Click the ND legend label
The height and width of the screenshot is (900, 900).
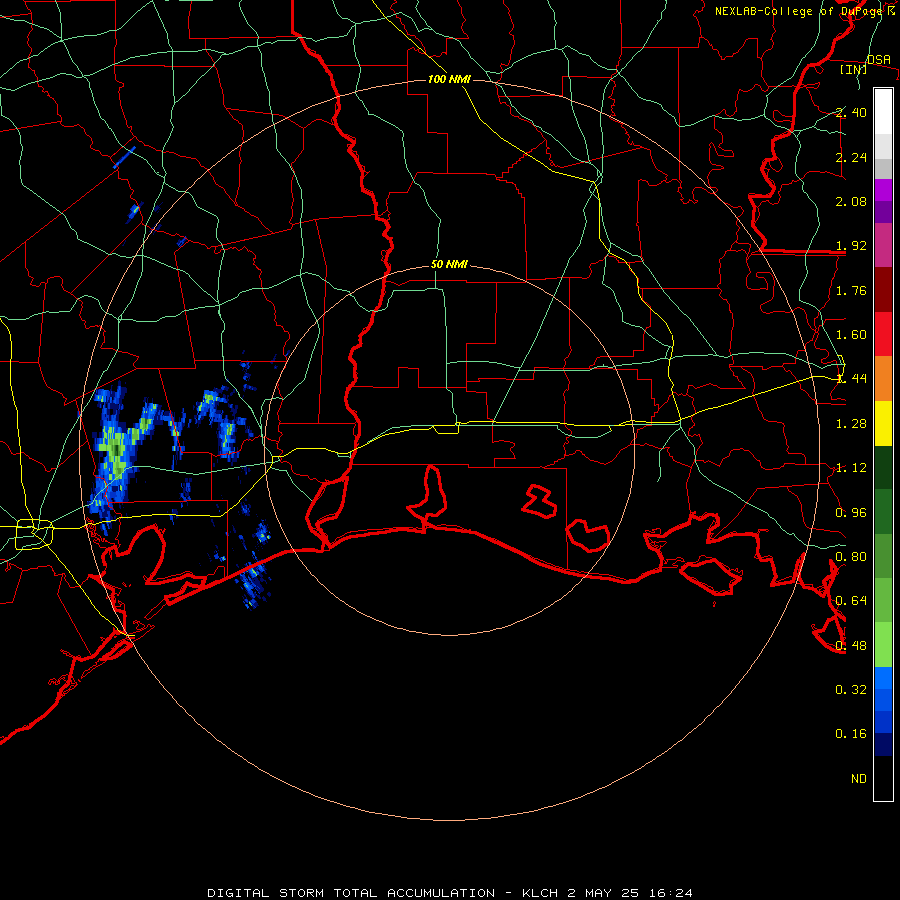pyautogui.click(x=859, y=779)
